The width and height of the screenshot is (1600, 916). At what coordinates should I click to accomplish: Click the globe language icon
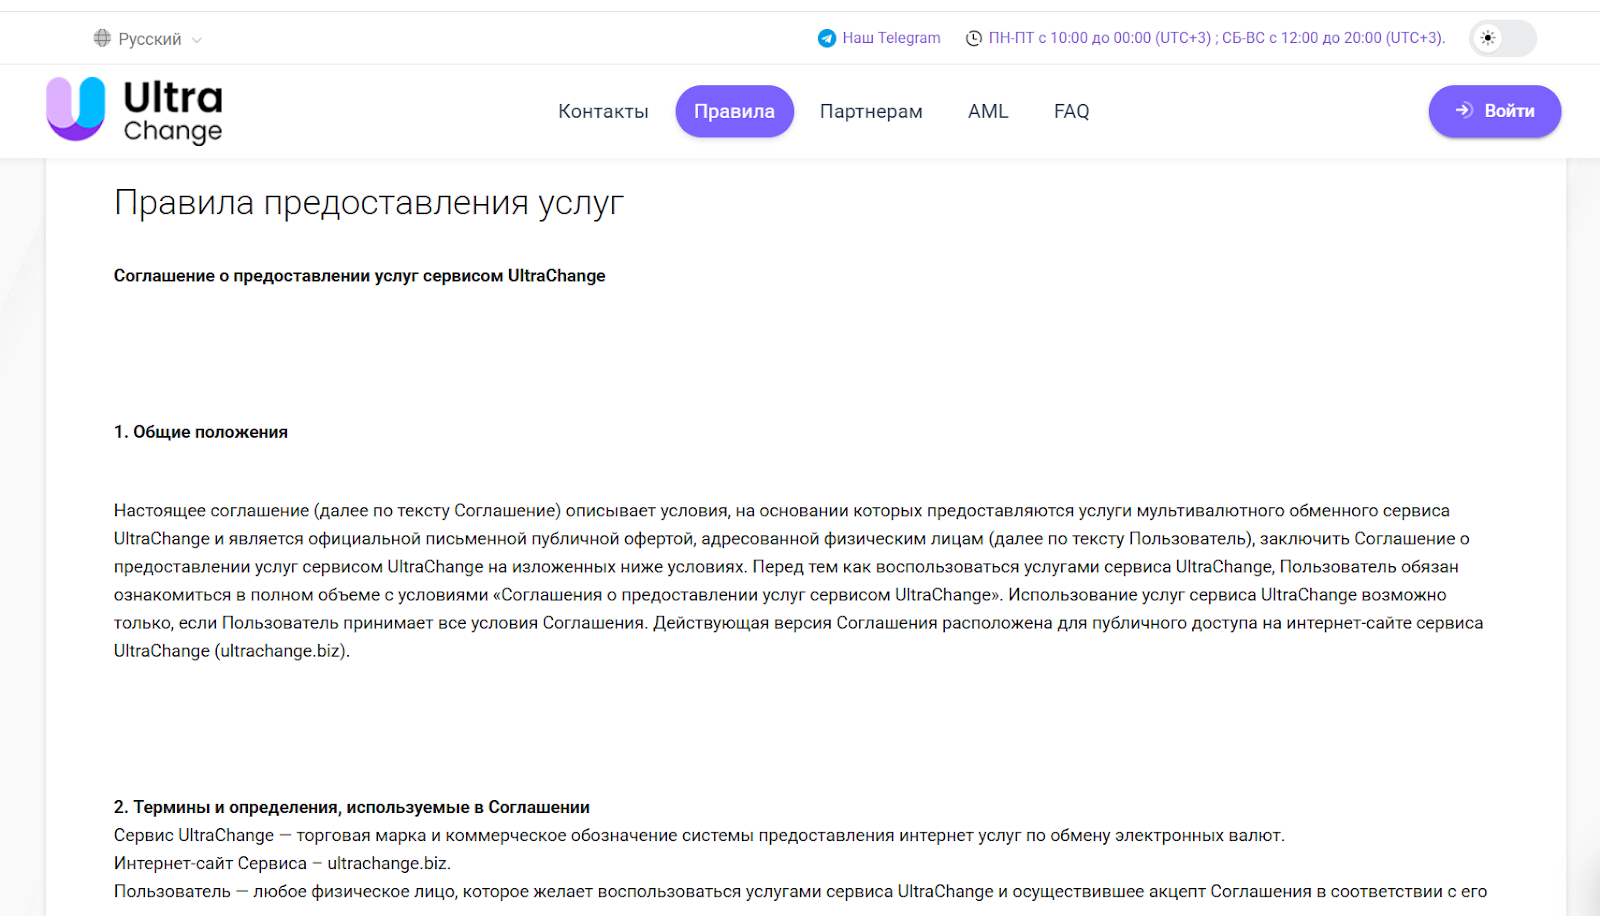pyautogui.click(x=102, y=38)
